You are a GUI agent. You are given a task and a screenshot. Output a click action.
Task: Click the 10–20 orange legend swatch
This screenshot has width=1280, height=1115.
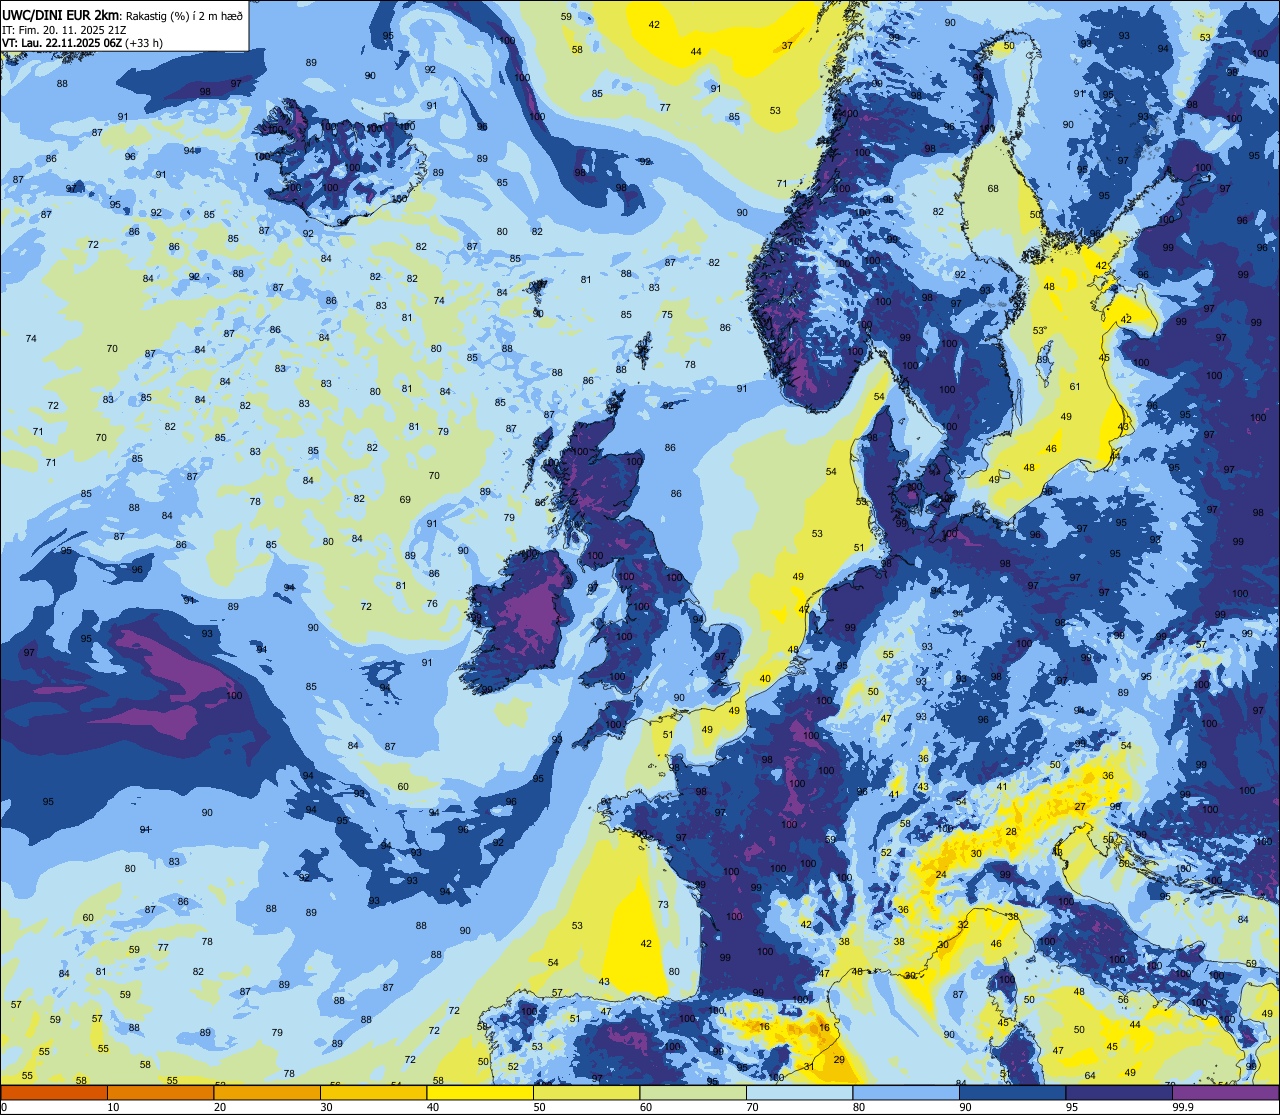click(x=160, y=1092)
